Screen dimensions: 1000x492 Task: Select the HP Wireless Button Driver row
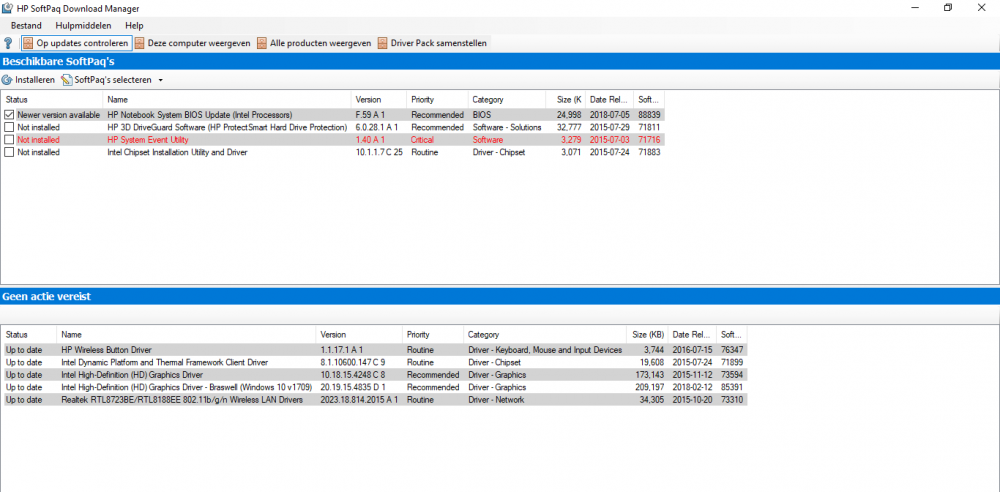[x=374, y=350]
